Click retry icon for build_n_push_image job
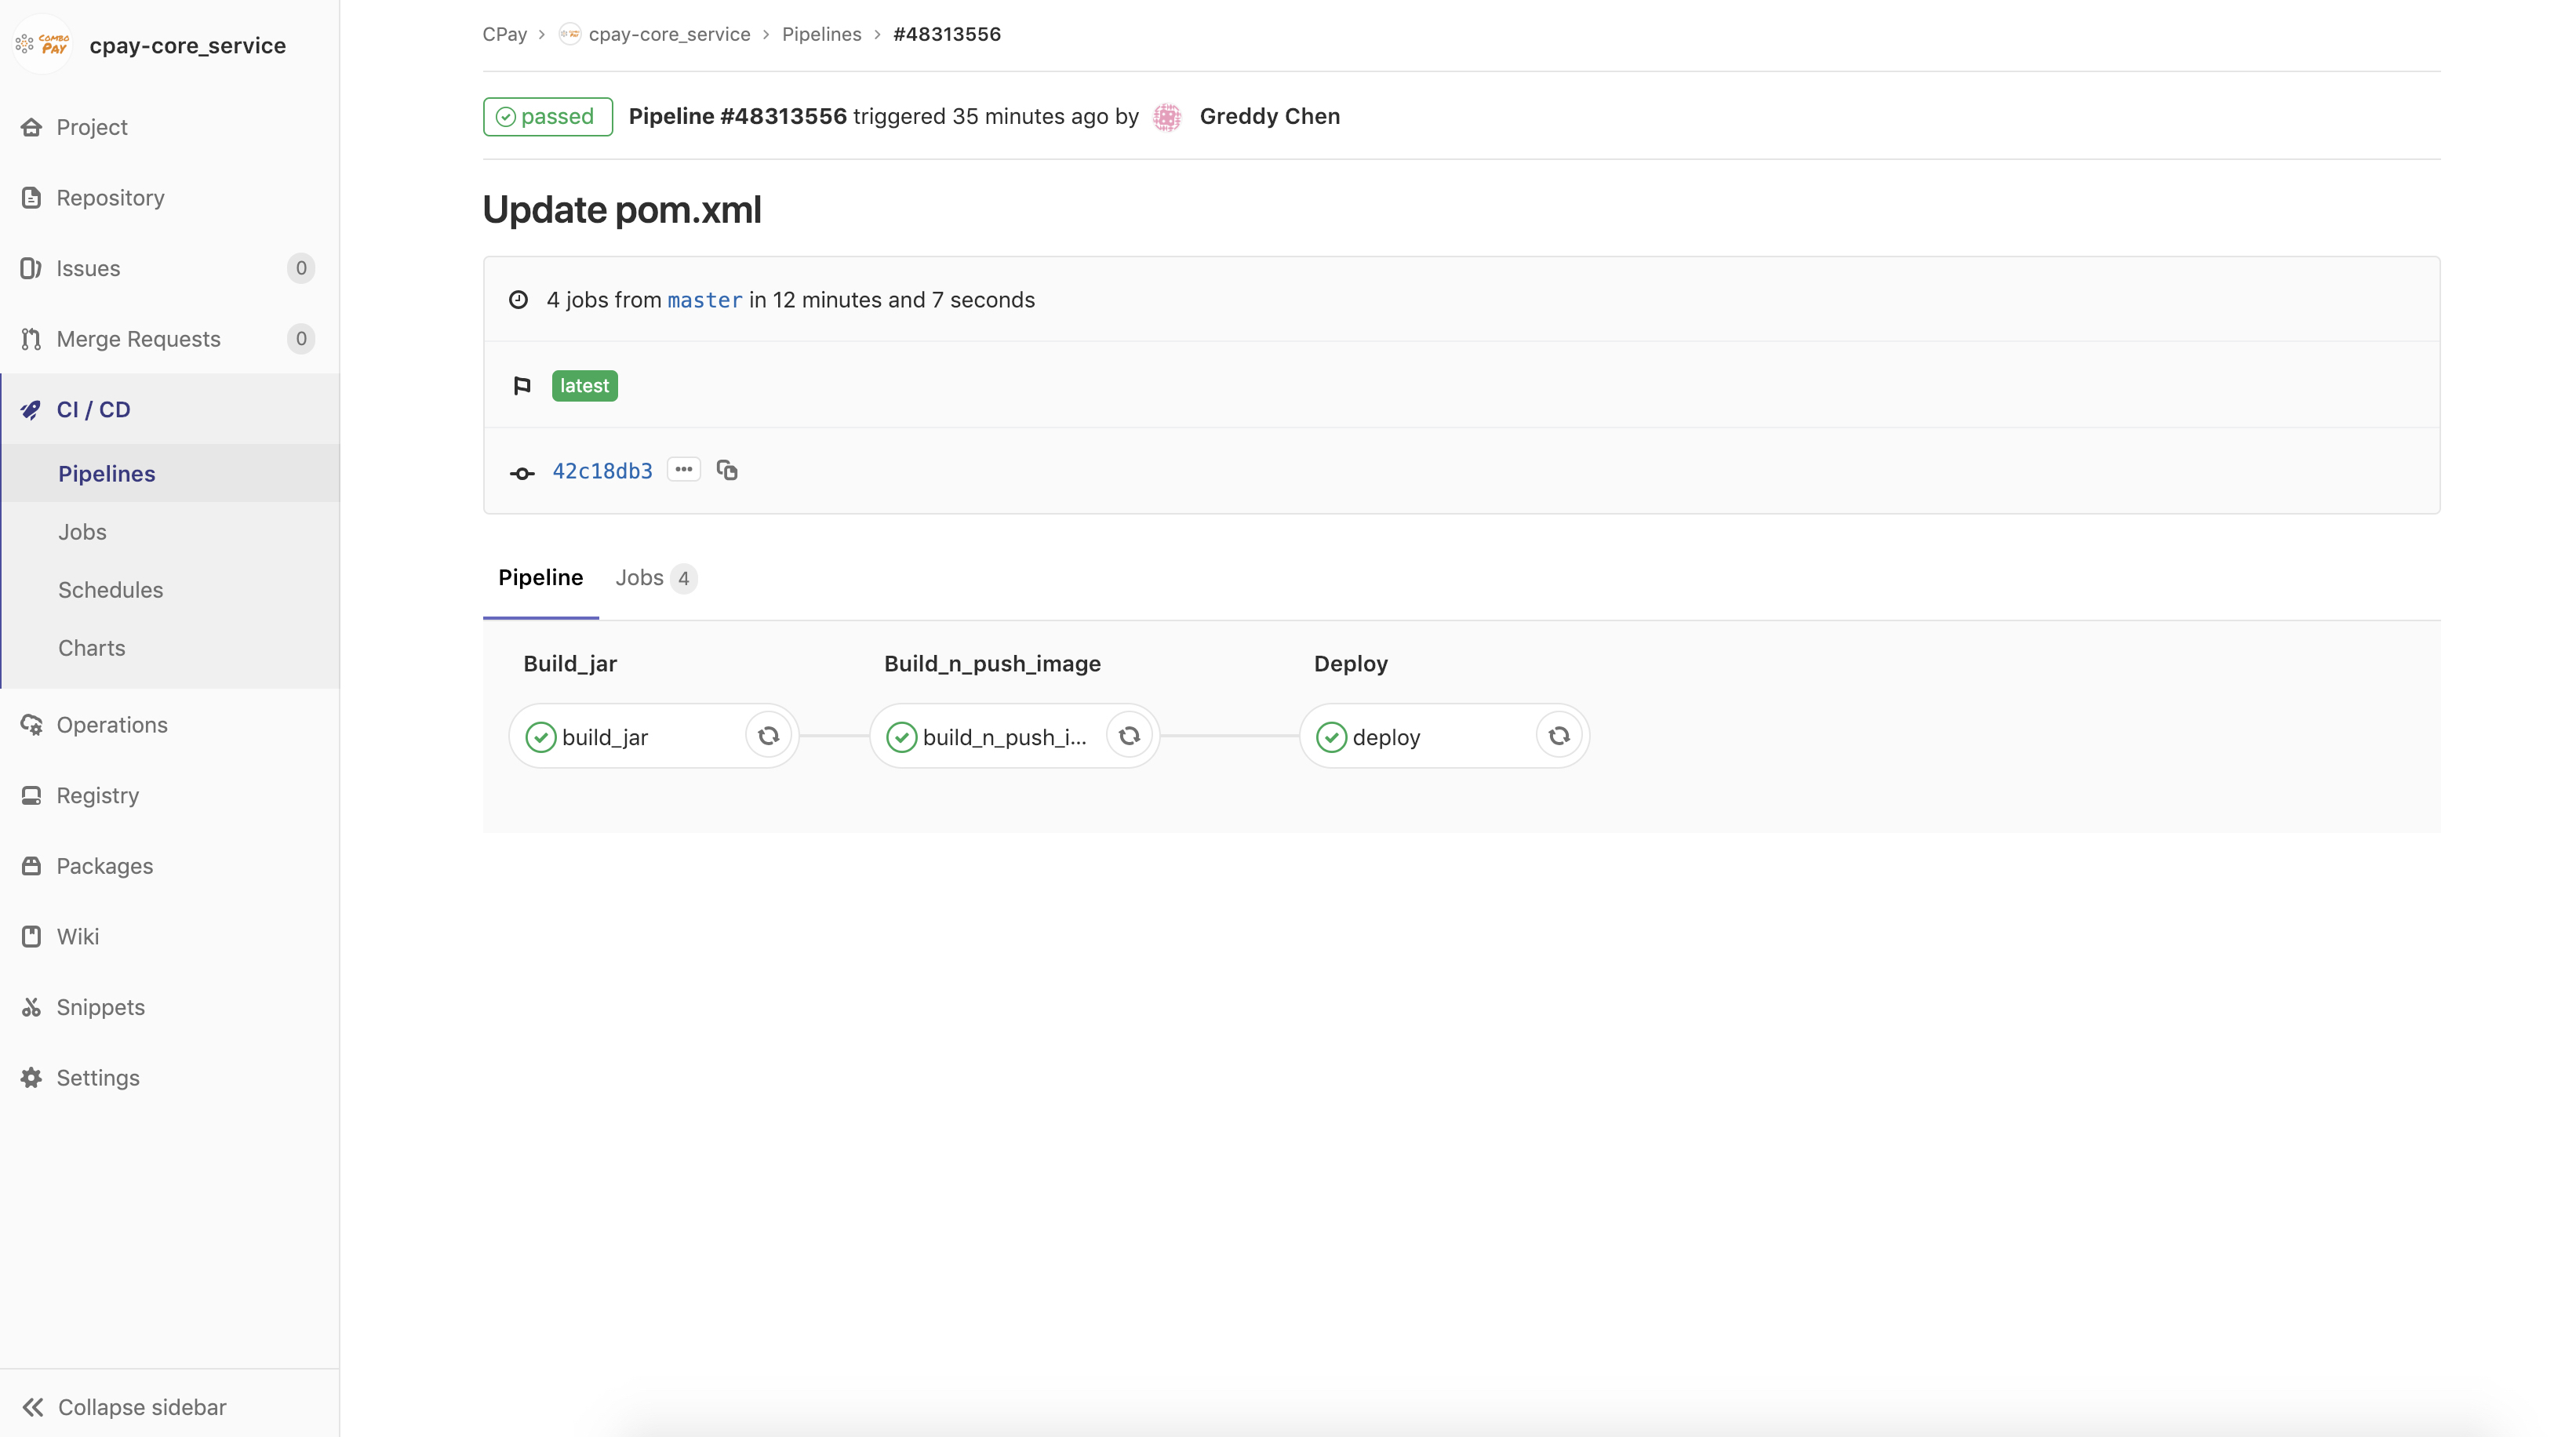The width and height of the screenshot is (2576, 1437). coord(1129,736)
